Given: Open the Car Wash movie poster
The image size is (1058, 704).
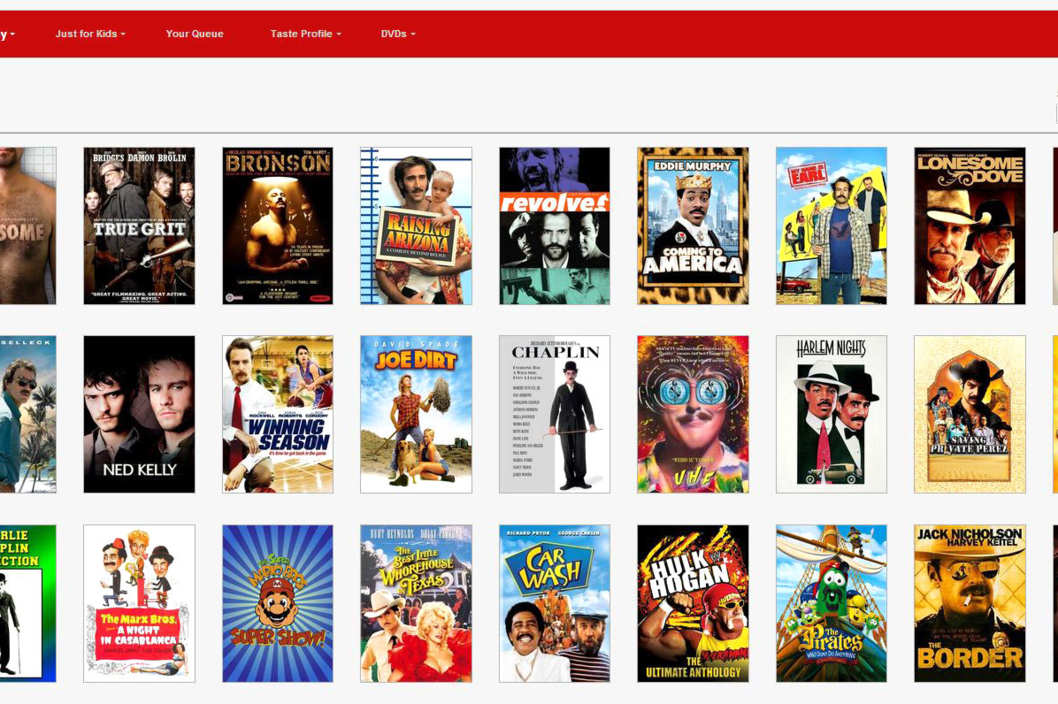Looking at the screenshot, I should click(x=555, y=603).
